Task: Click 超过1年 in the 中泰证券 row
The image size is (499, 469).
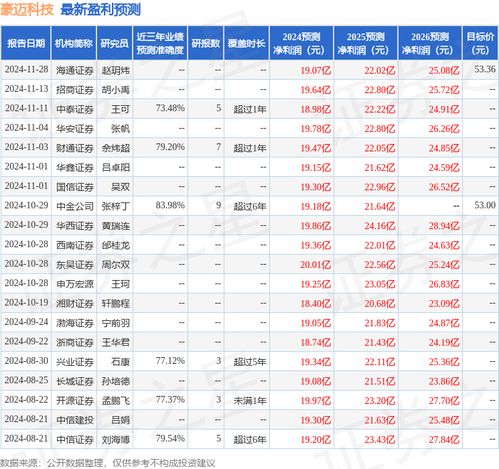Action: click(x=250, y=109)
